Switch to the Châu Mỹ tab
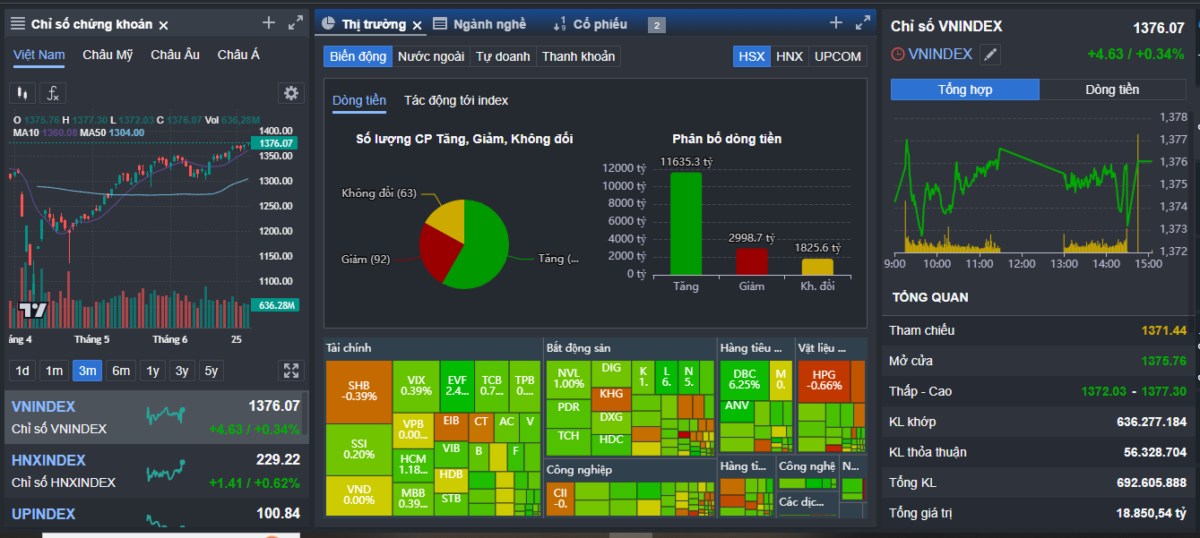The height and width of the screenshot is (538, 1200). point(108,54)
